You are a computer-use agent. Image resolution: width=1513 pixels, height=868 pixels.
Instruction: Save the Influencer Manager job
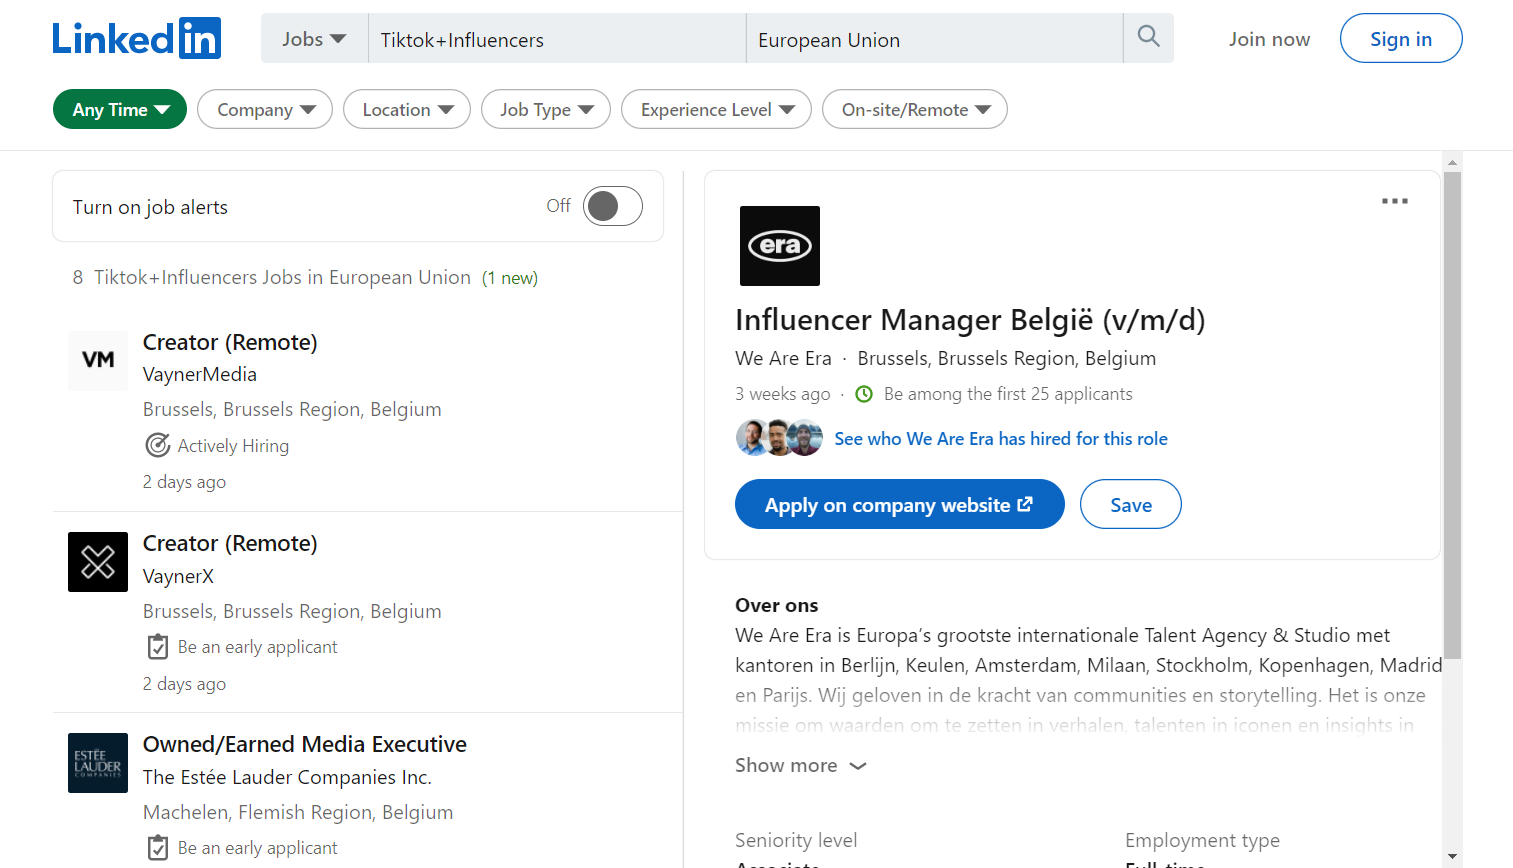pyautogui.click(x=1131, y=504)
